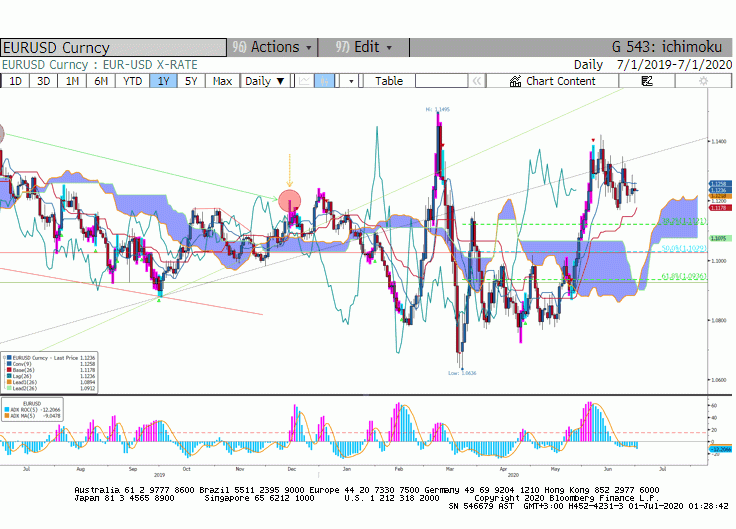
Task: Click the empty field next to Table
Action: (441, 81)
